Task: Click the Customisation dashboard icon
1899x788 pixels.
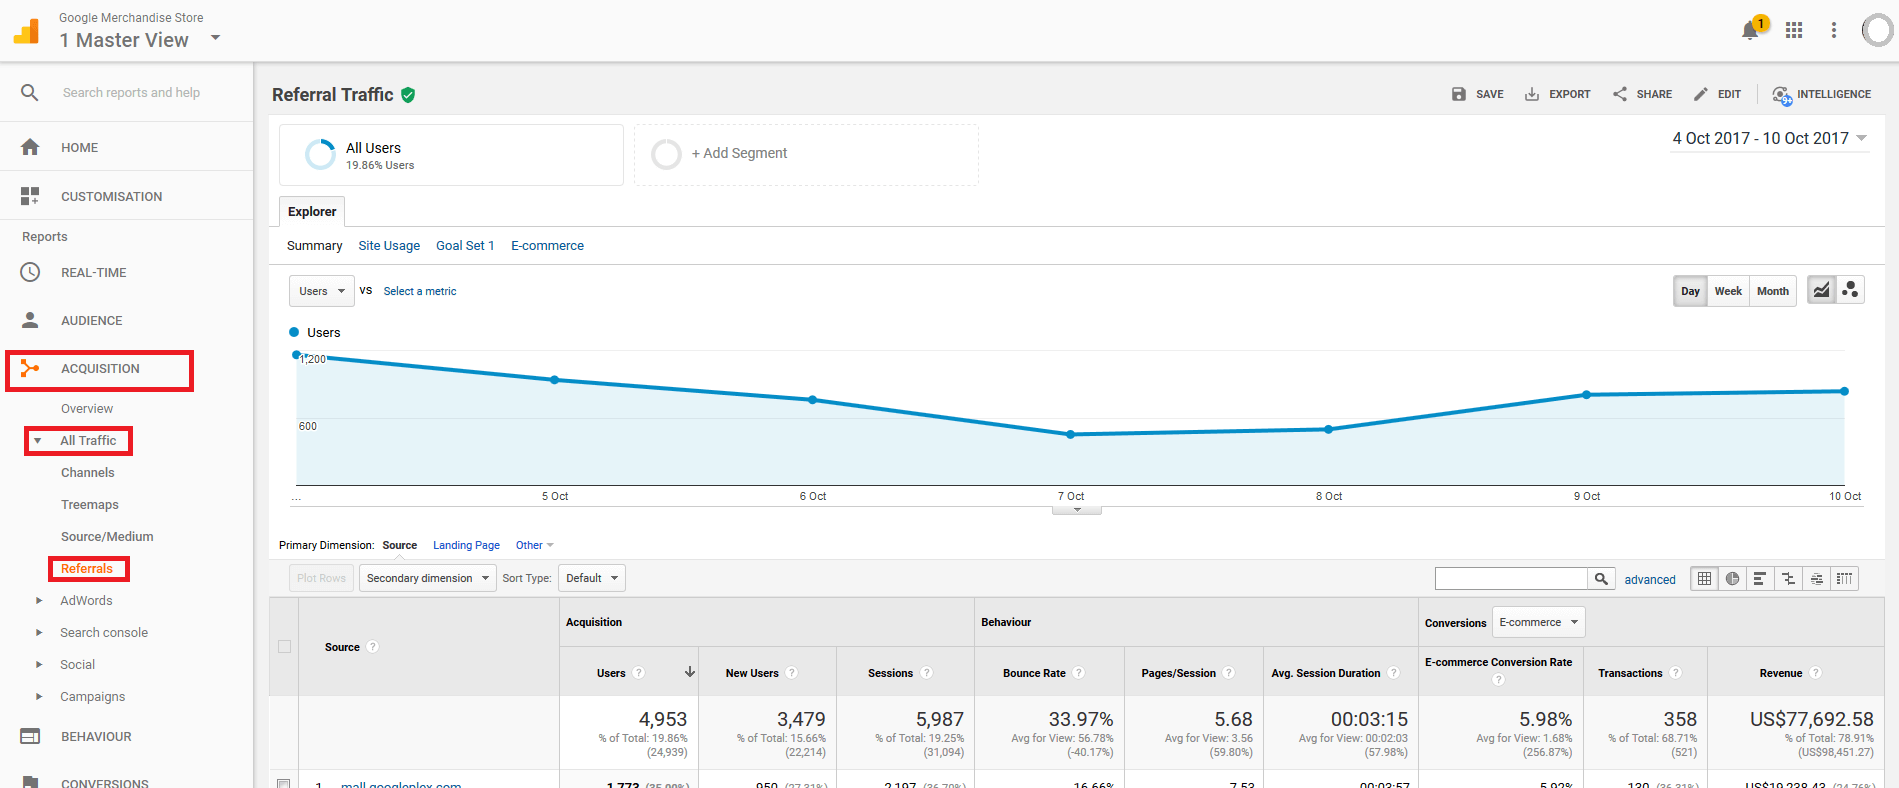Action: 30,196
